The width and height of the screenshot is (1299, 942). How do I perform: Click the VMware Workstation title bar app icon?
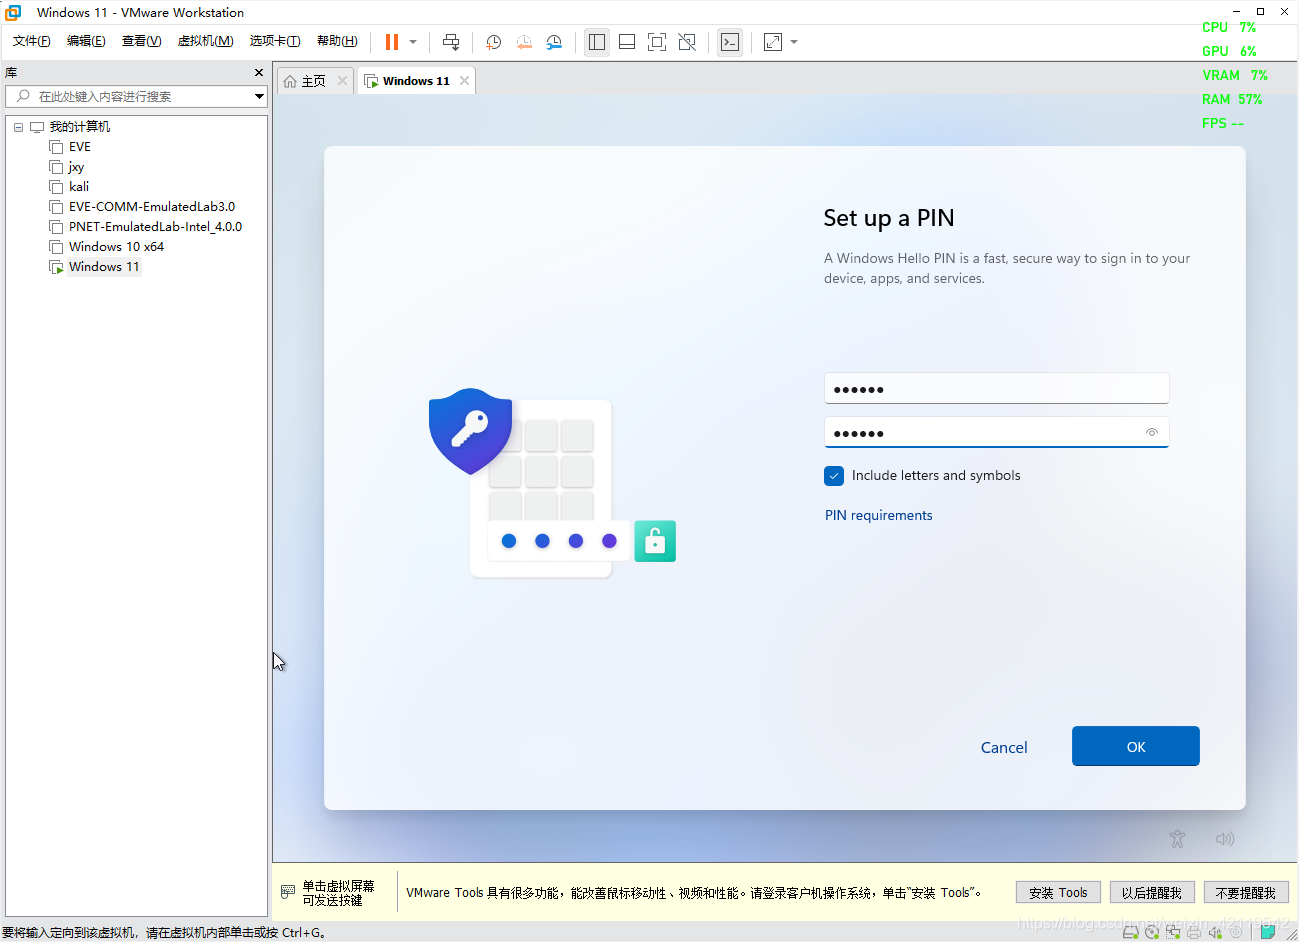tap(13, 12)
